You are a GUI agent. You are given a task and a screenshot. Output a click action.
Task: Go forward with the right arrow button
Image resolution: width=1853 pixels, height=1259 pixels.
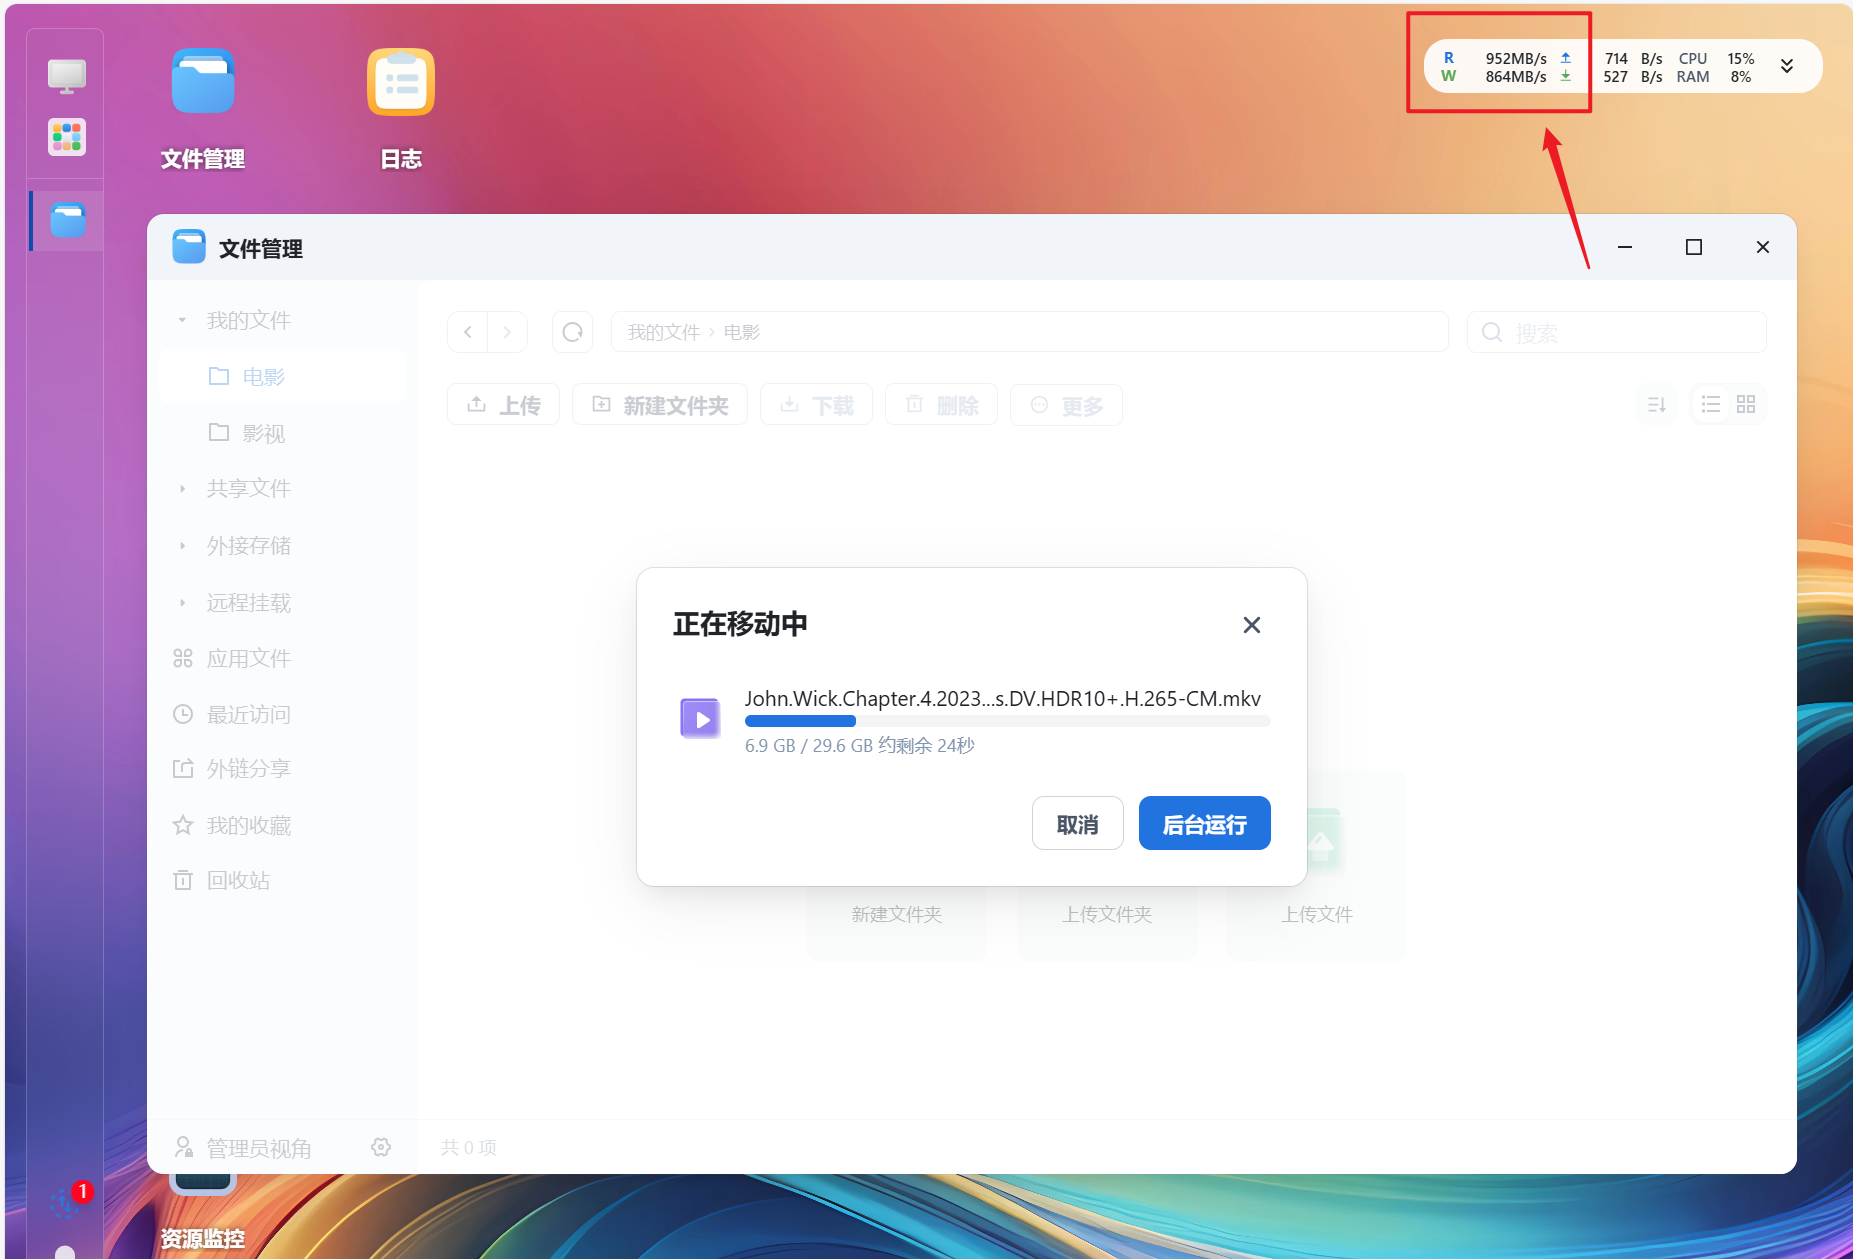coord(508,332)
